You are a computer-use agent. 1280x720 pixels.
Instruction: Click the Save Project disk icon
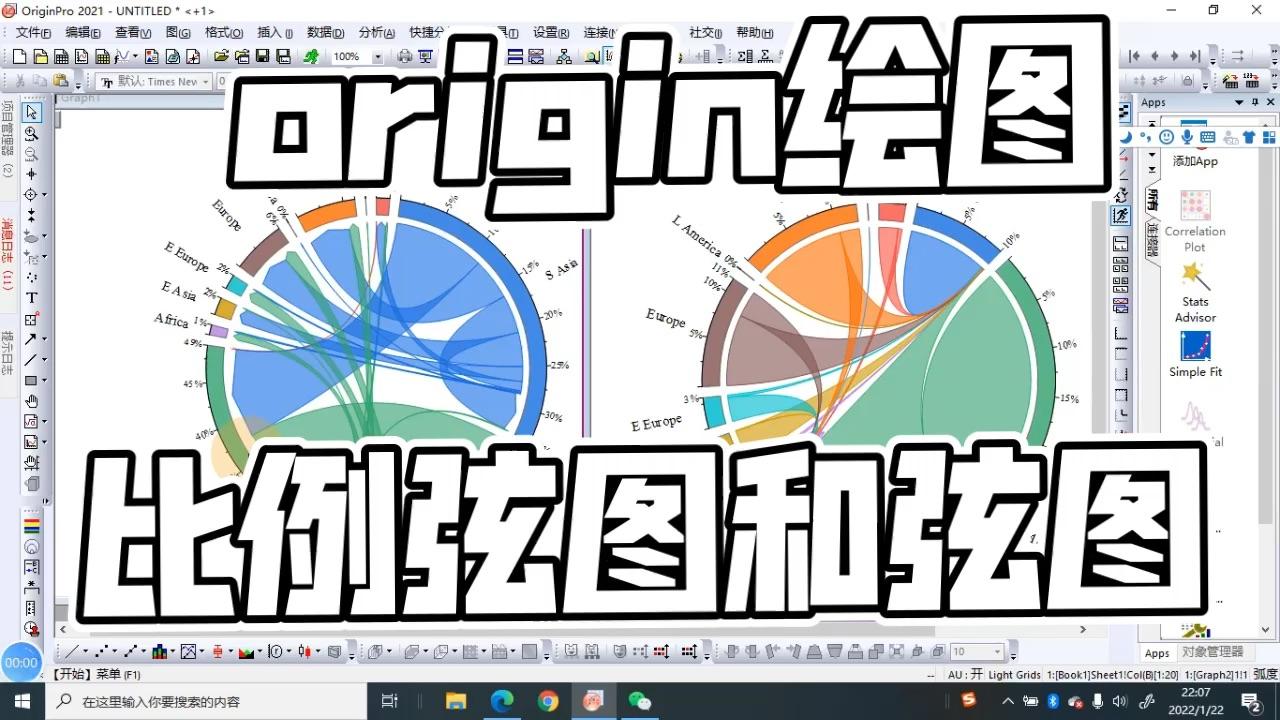[x=262, y=57]
